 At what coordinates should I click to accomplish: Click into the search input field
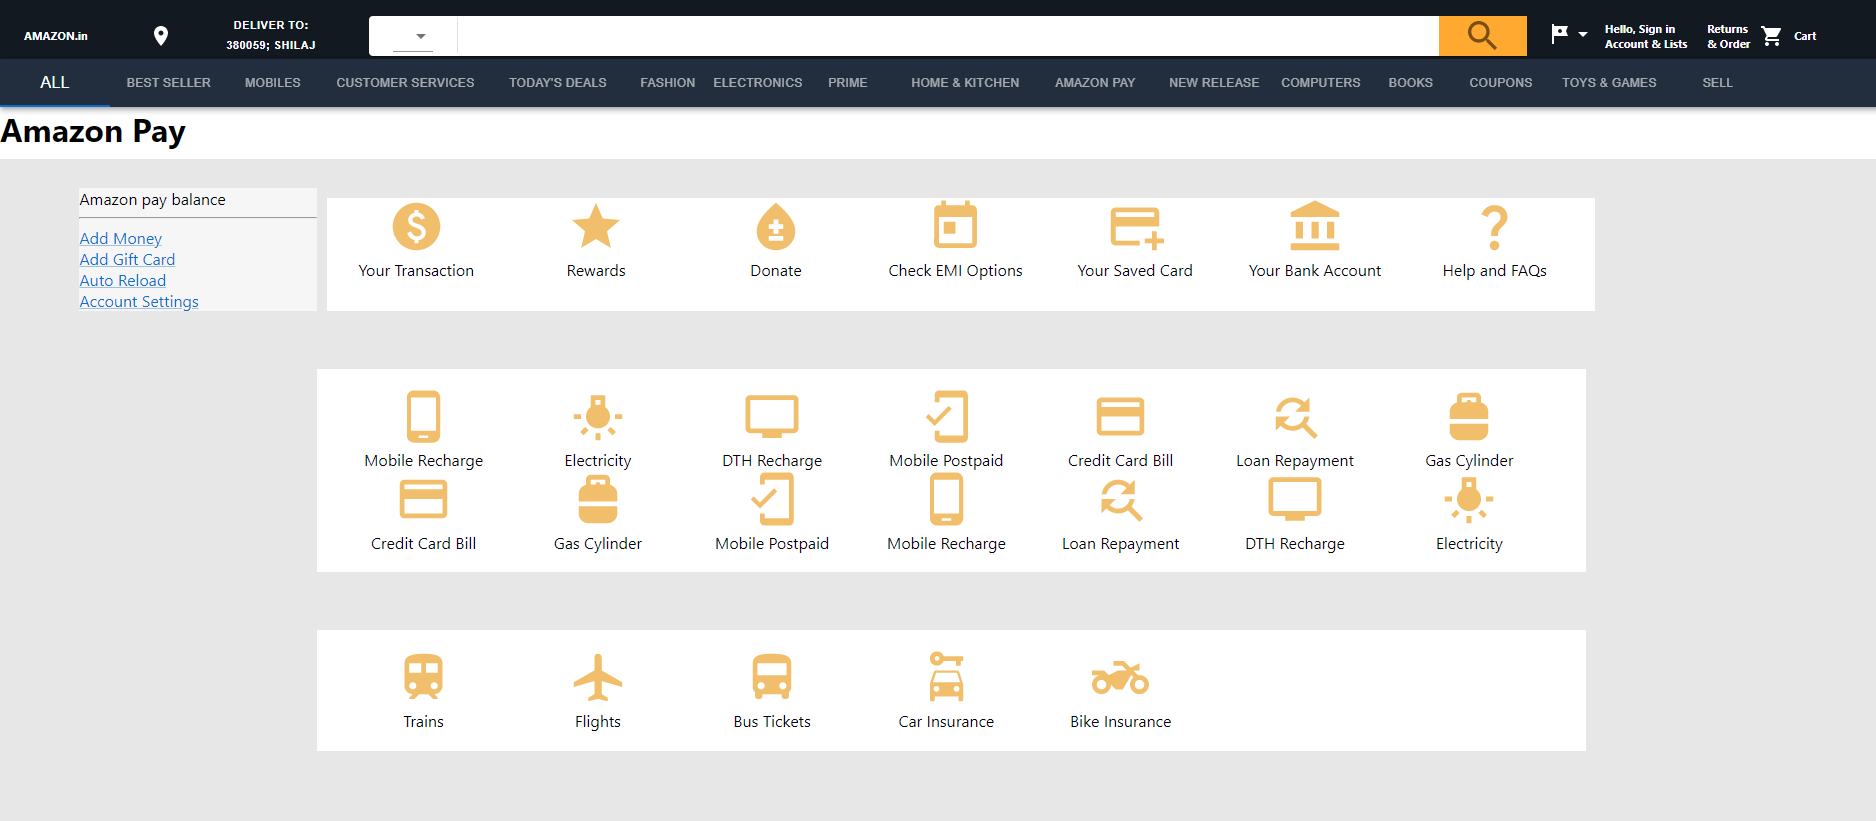click(948, 36)
